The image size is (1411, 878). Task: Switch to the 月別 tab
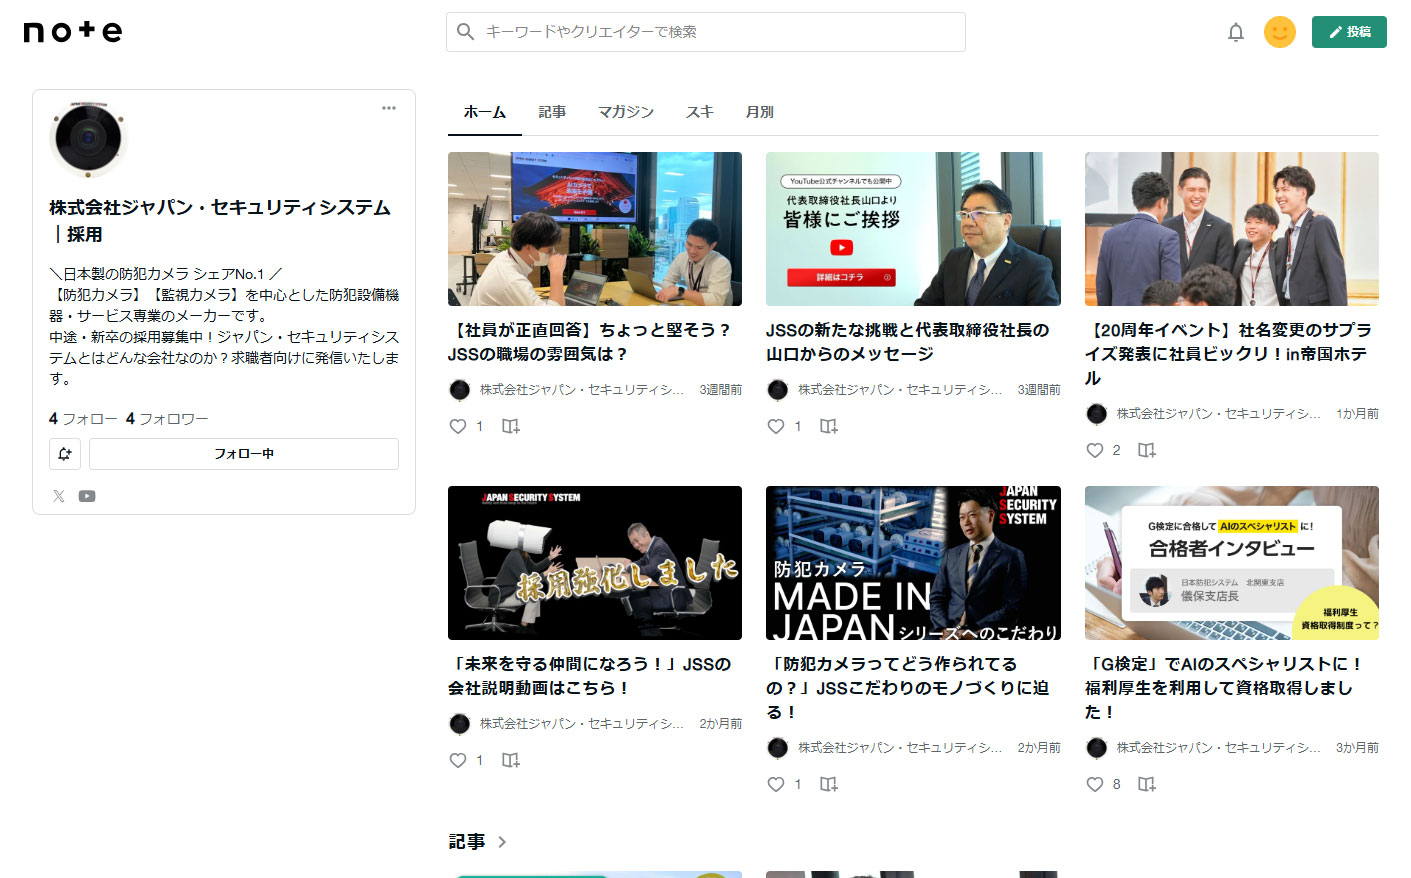(760, 112)
